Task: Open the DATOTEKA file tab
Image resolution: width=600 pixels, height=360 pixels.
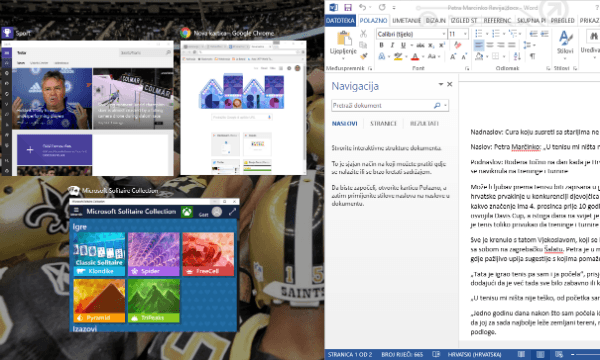Action: point(340,20)
